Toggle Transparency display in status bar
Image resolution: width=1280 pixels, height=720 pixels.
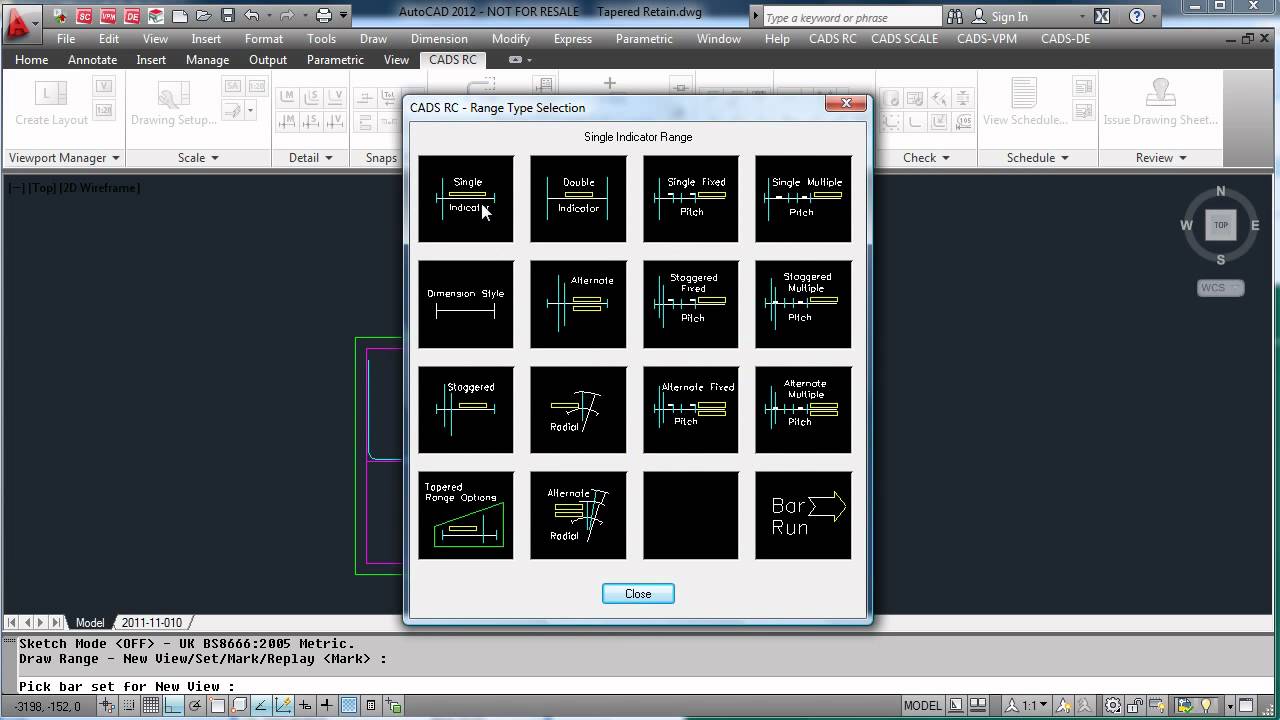[349, 706]
